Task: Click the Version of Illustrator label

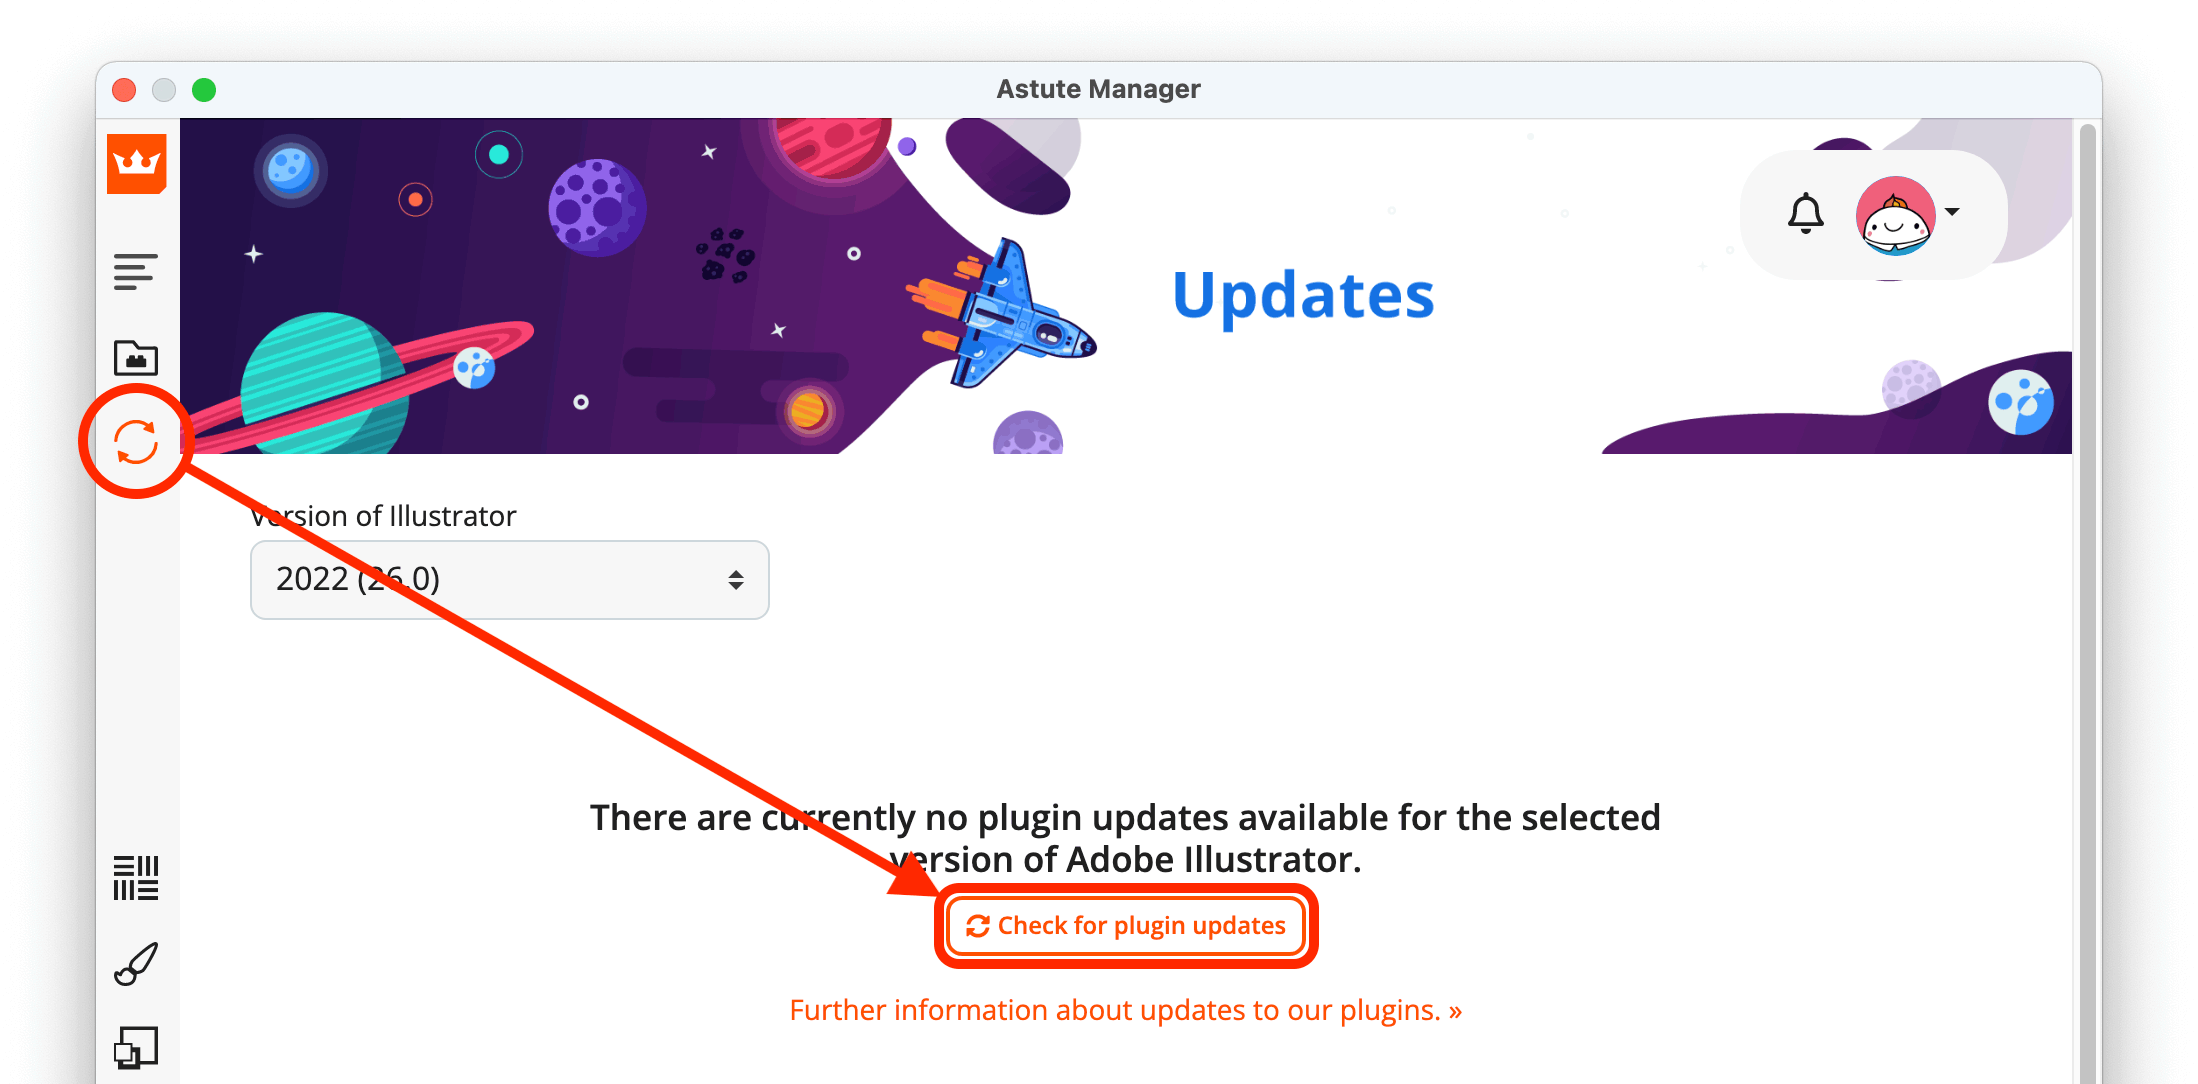Action: click(384, 516)
